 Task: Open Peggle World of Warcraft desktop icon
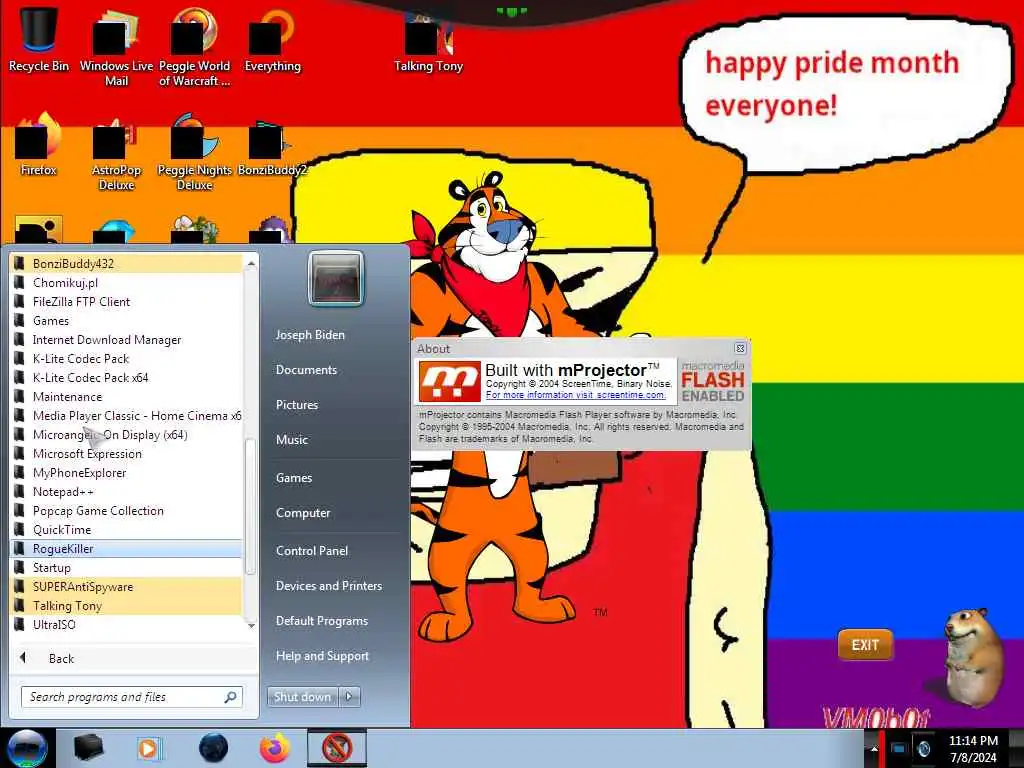(194, 46)
